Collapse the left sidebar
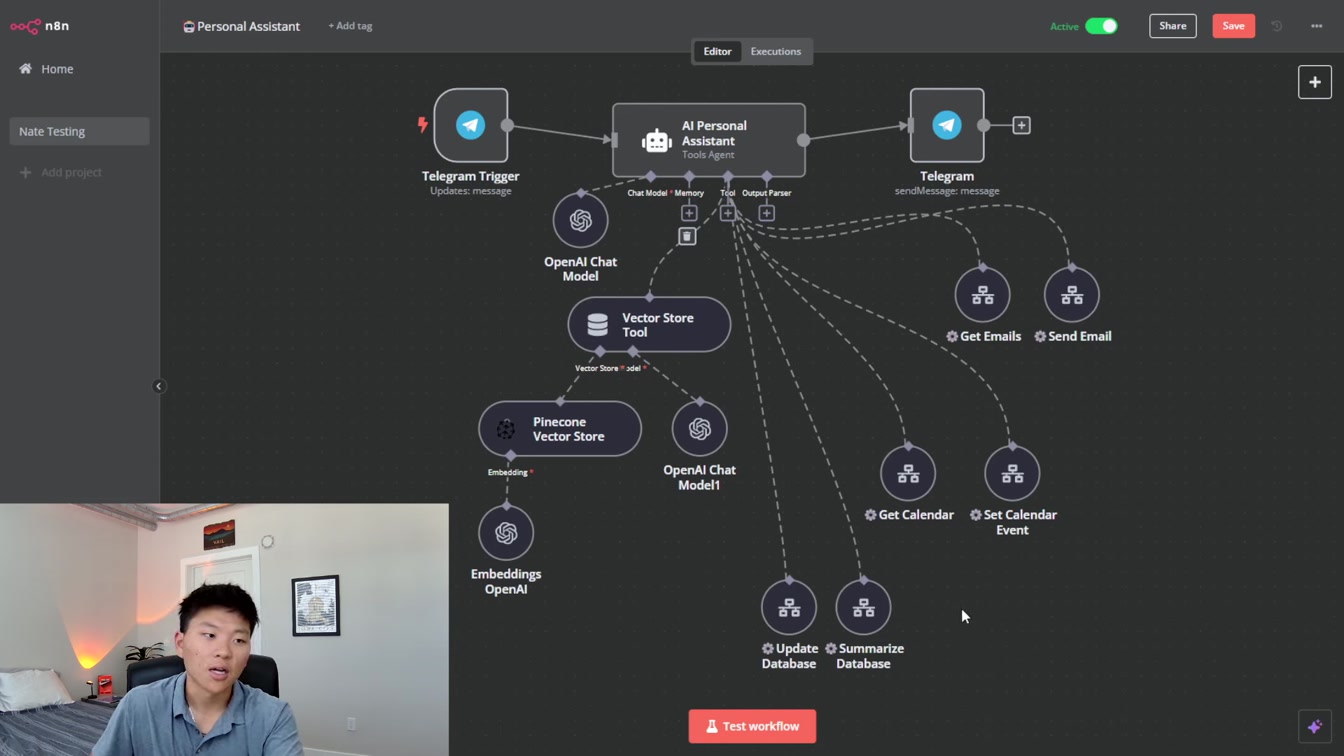1344x756 pixels. coord(159,386)
